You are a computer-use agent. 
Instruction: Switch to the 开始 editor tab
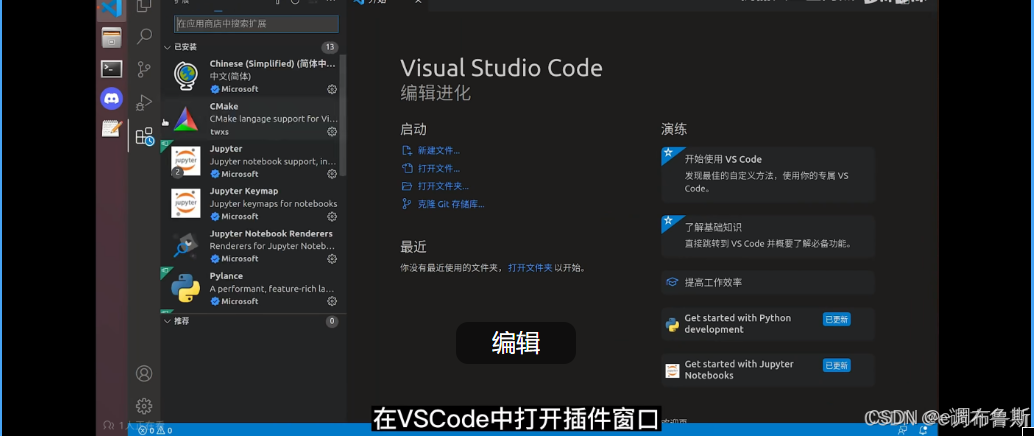point(387,3)
